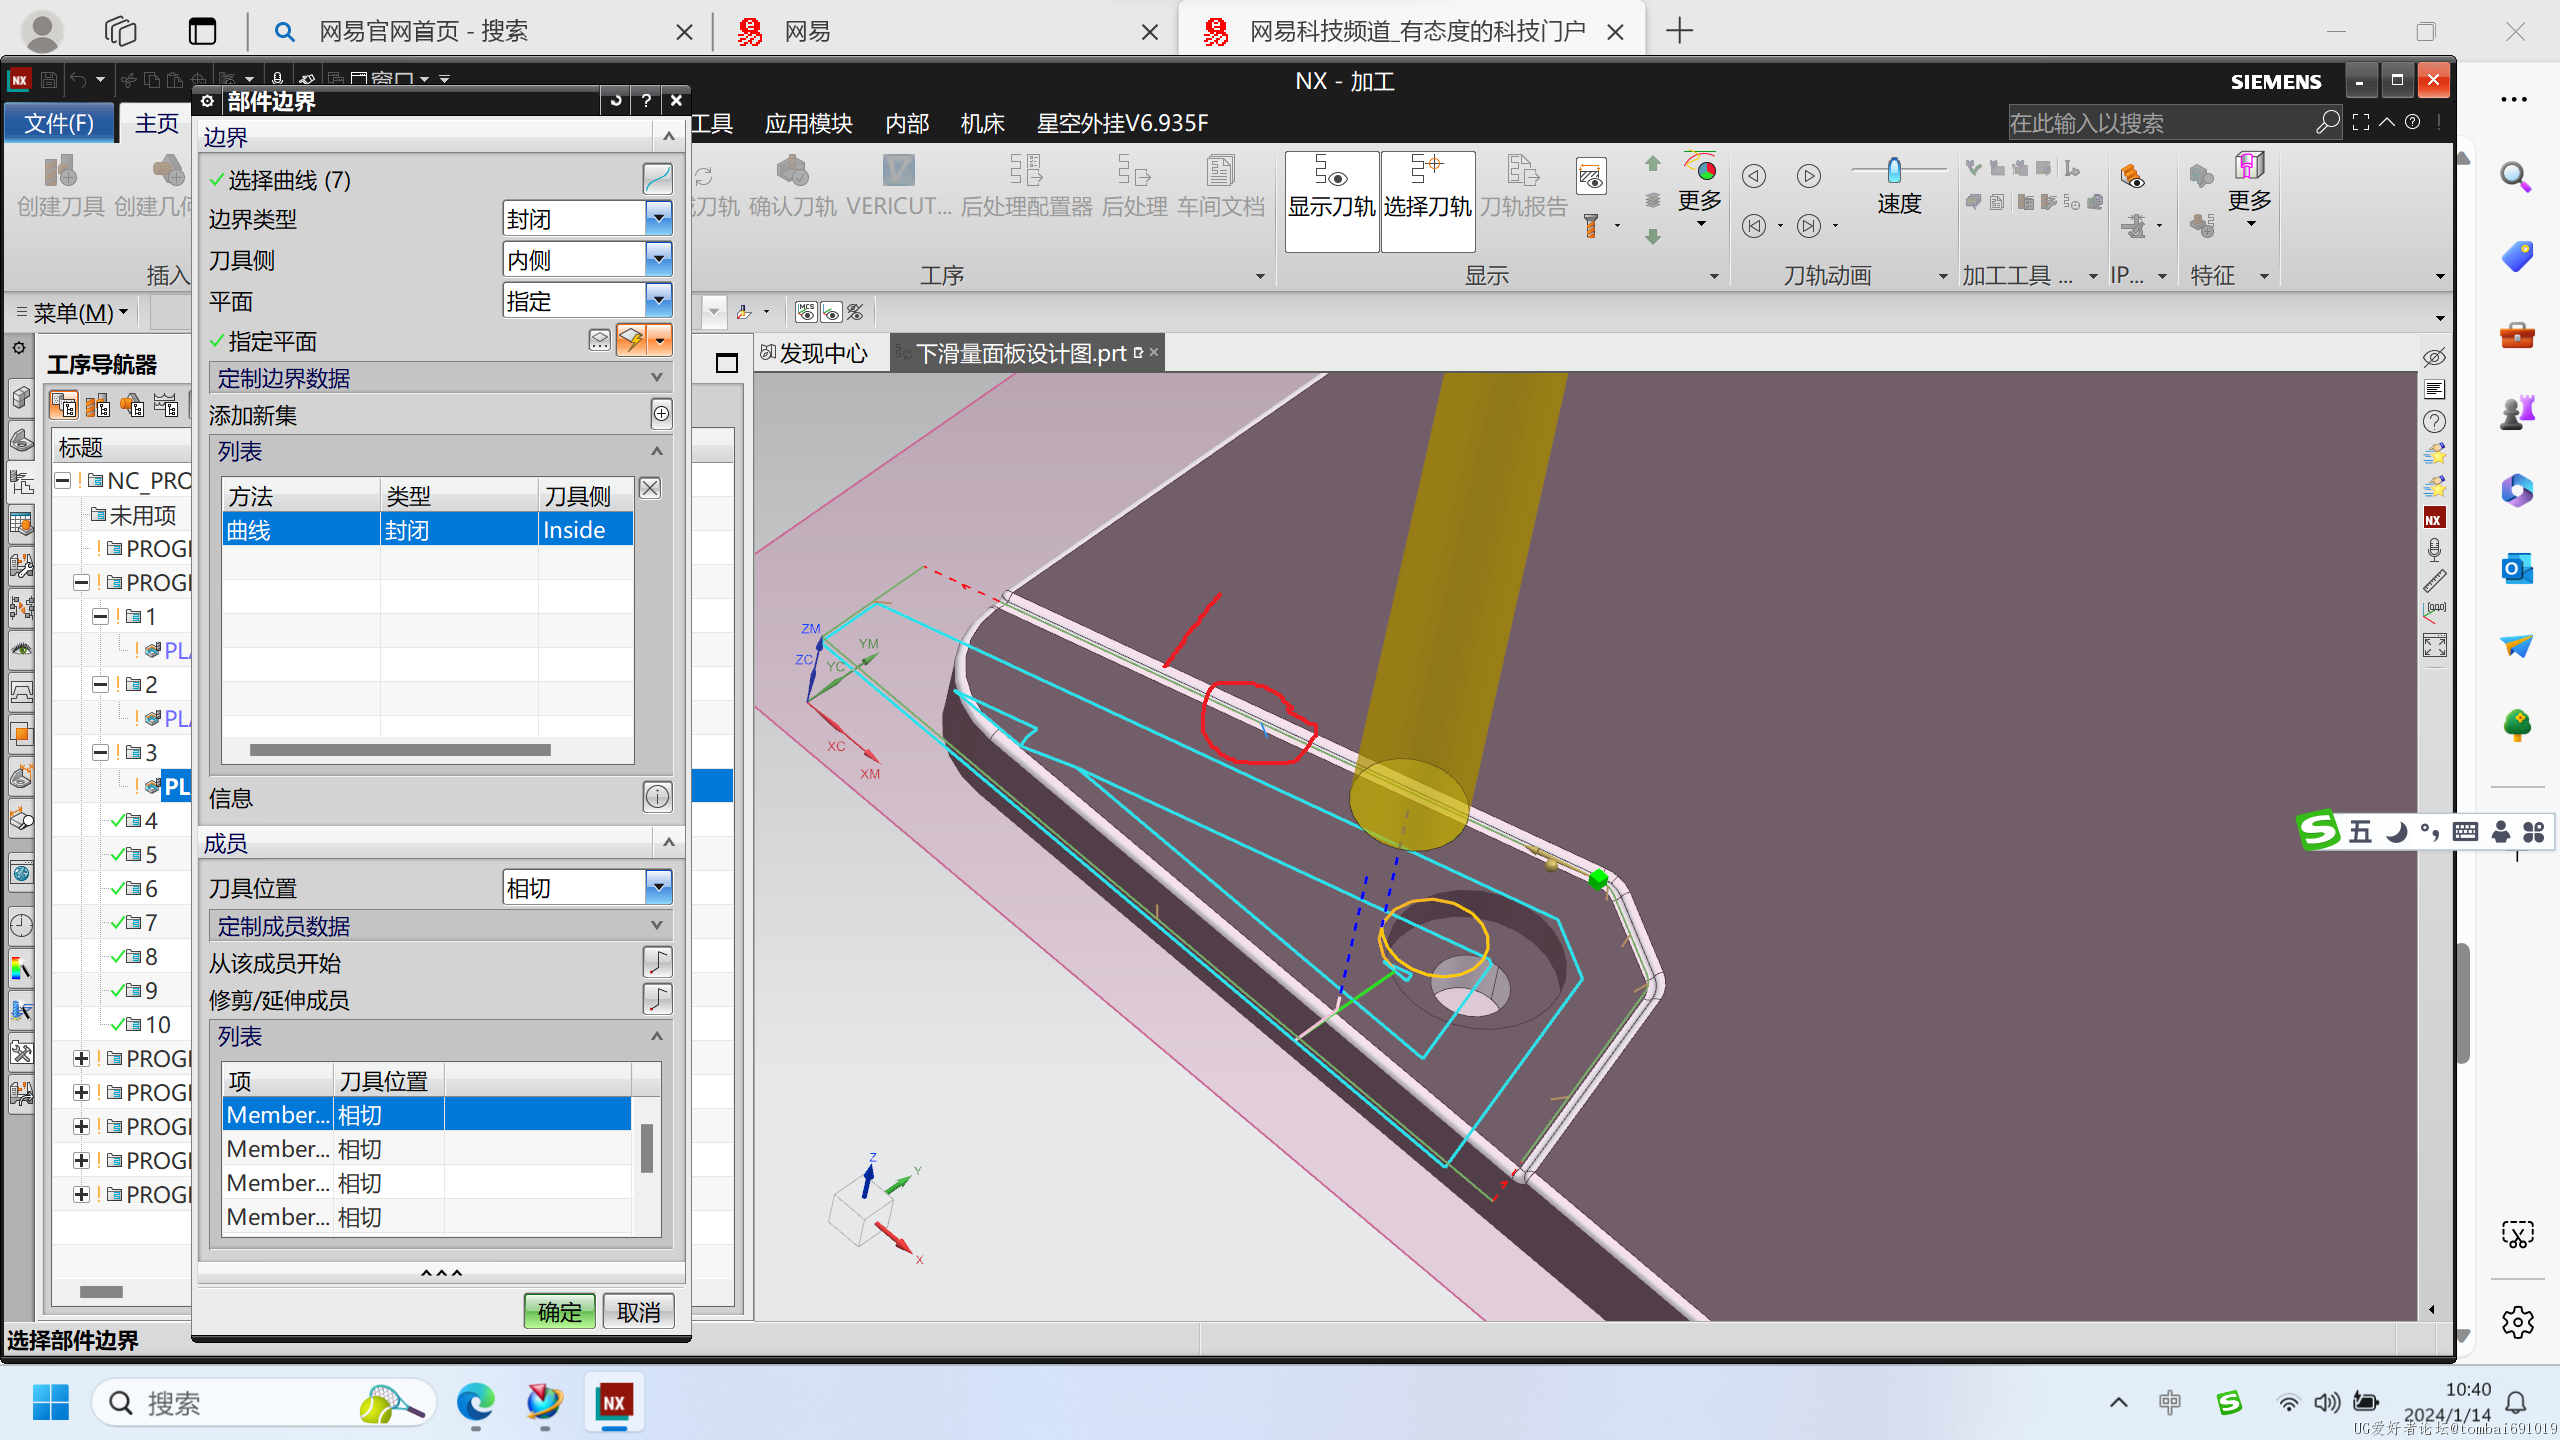Viewport: 2560px width, 1440px height.
Task: Switch to the 发现中心 tab
Action: point(815,353)
